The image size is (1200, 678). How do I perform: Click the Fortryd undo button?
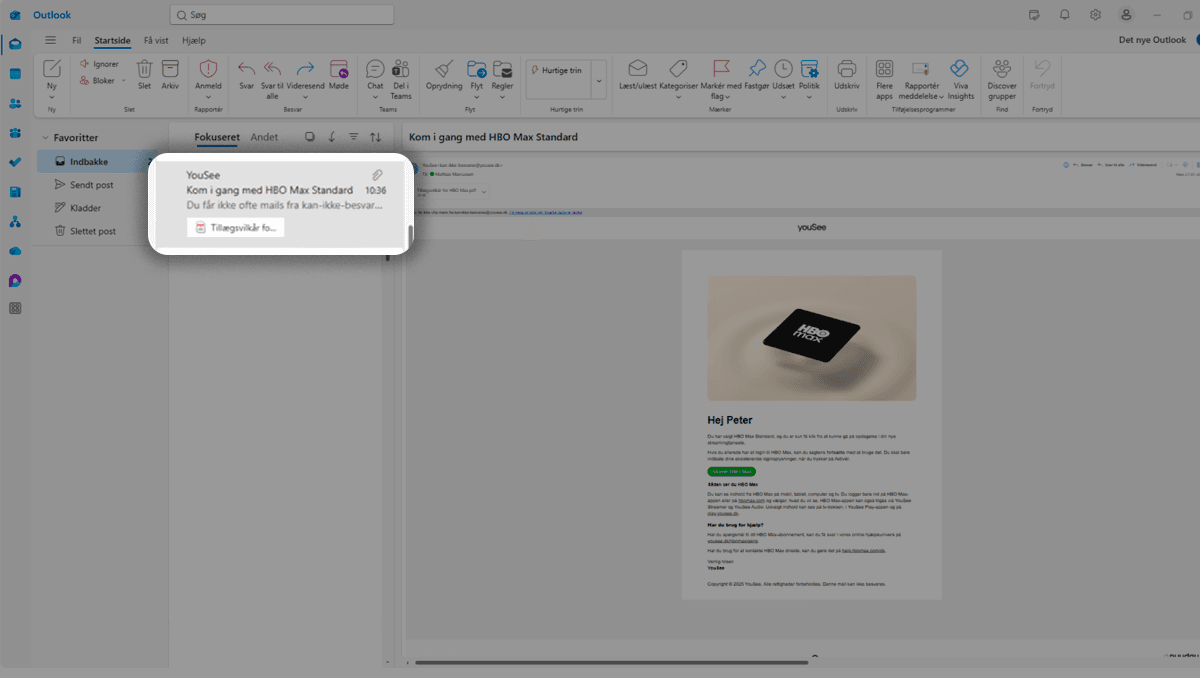tap(1042, 74)
